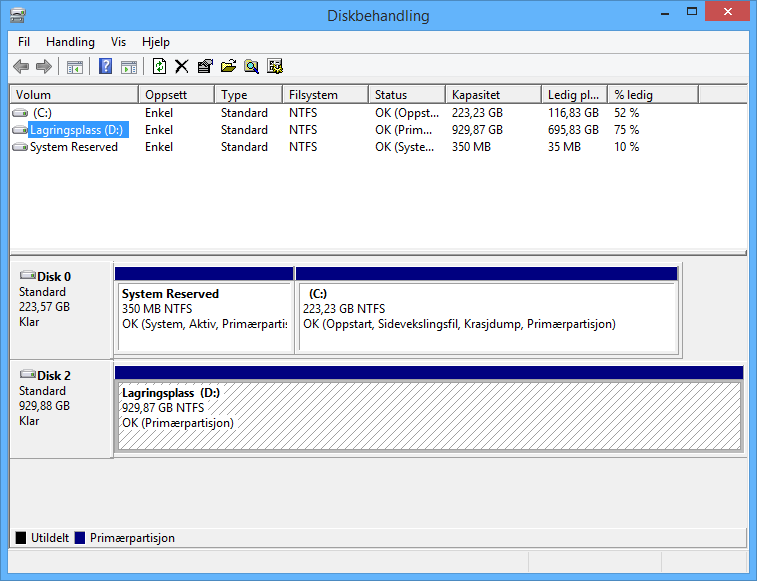Click the Back arrow toolbar icon
The image size is (757, 581).
coord(21,66)
